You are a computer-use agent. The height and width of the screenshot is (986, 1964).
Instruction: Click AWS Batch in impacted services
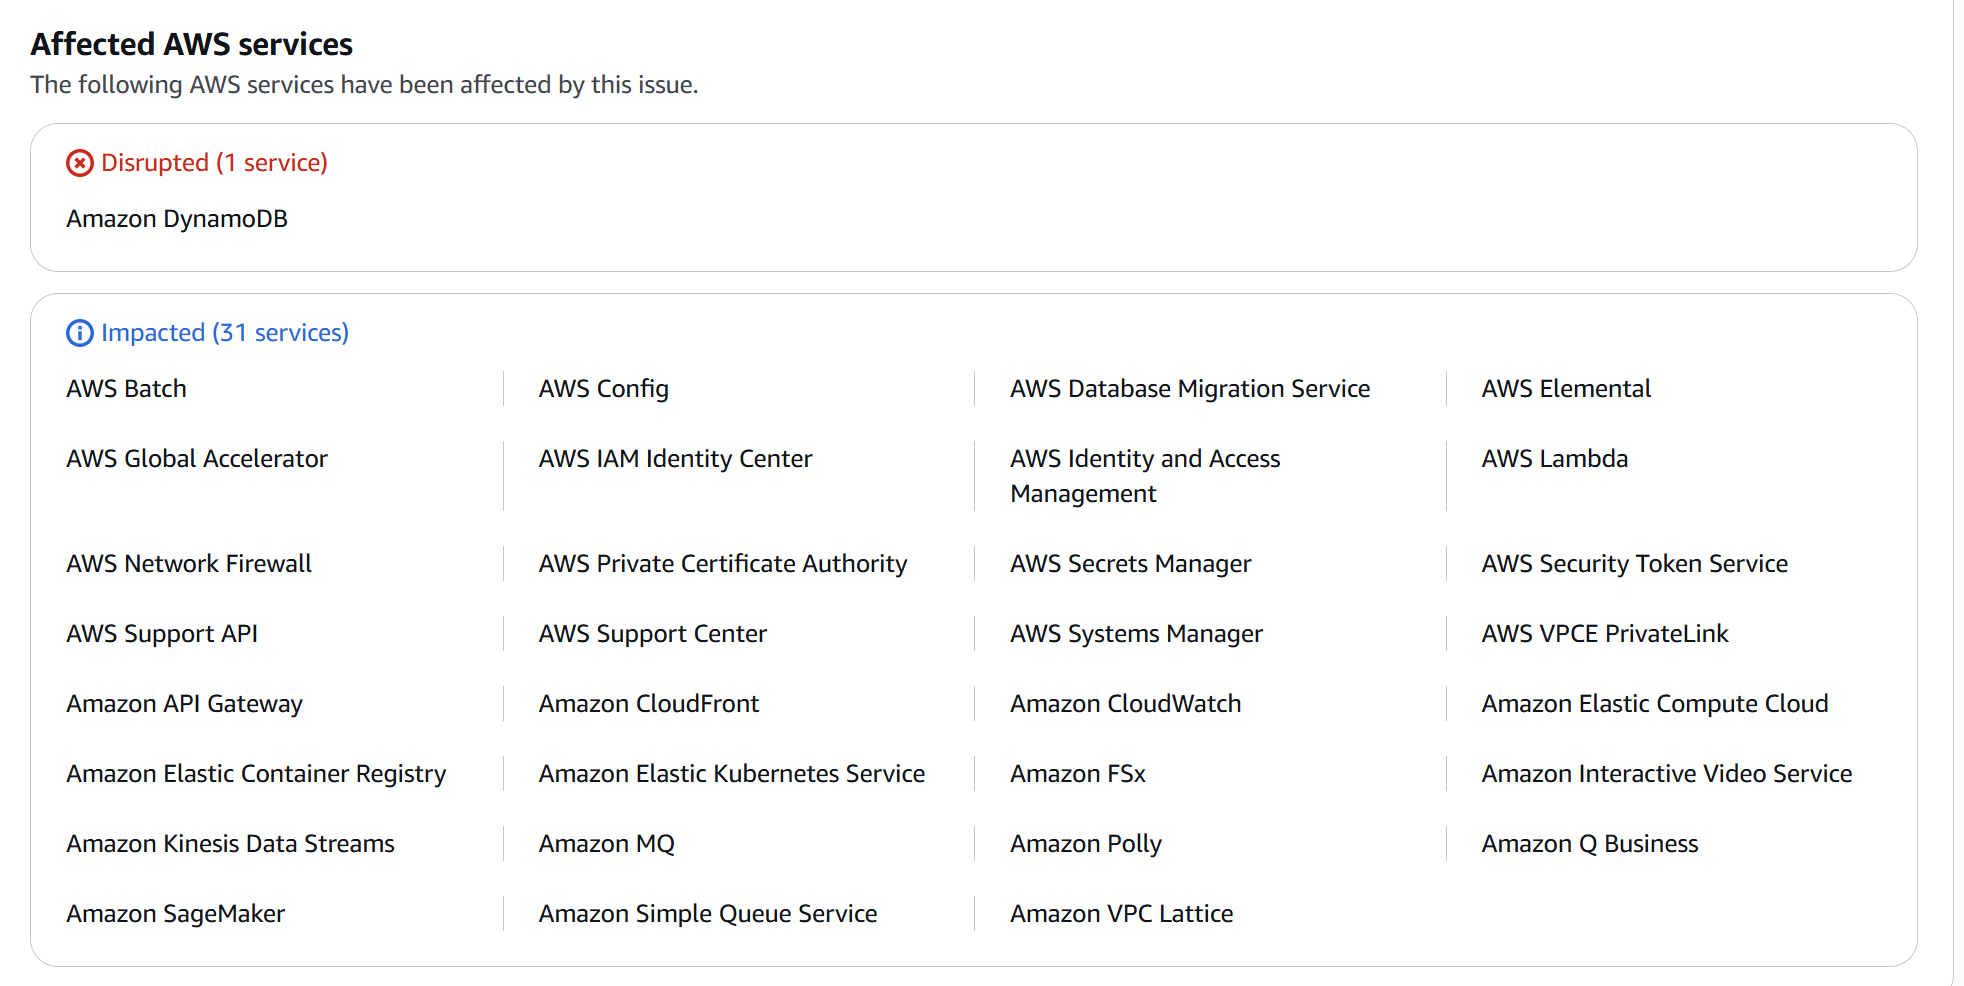click(126, 389)
